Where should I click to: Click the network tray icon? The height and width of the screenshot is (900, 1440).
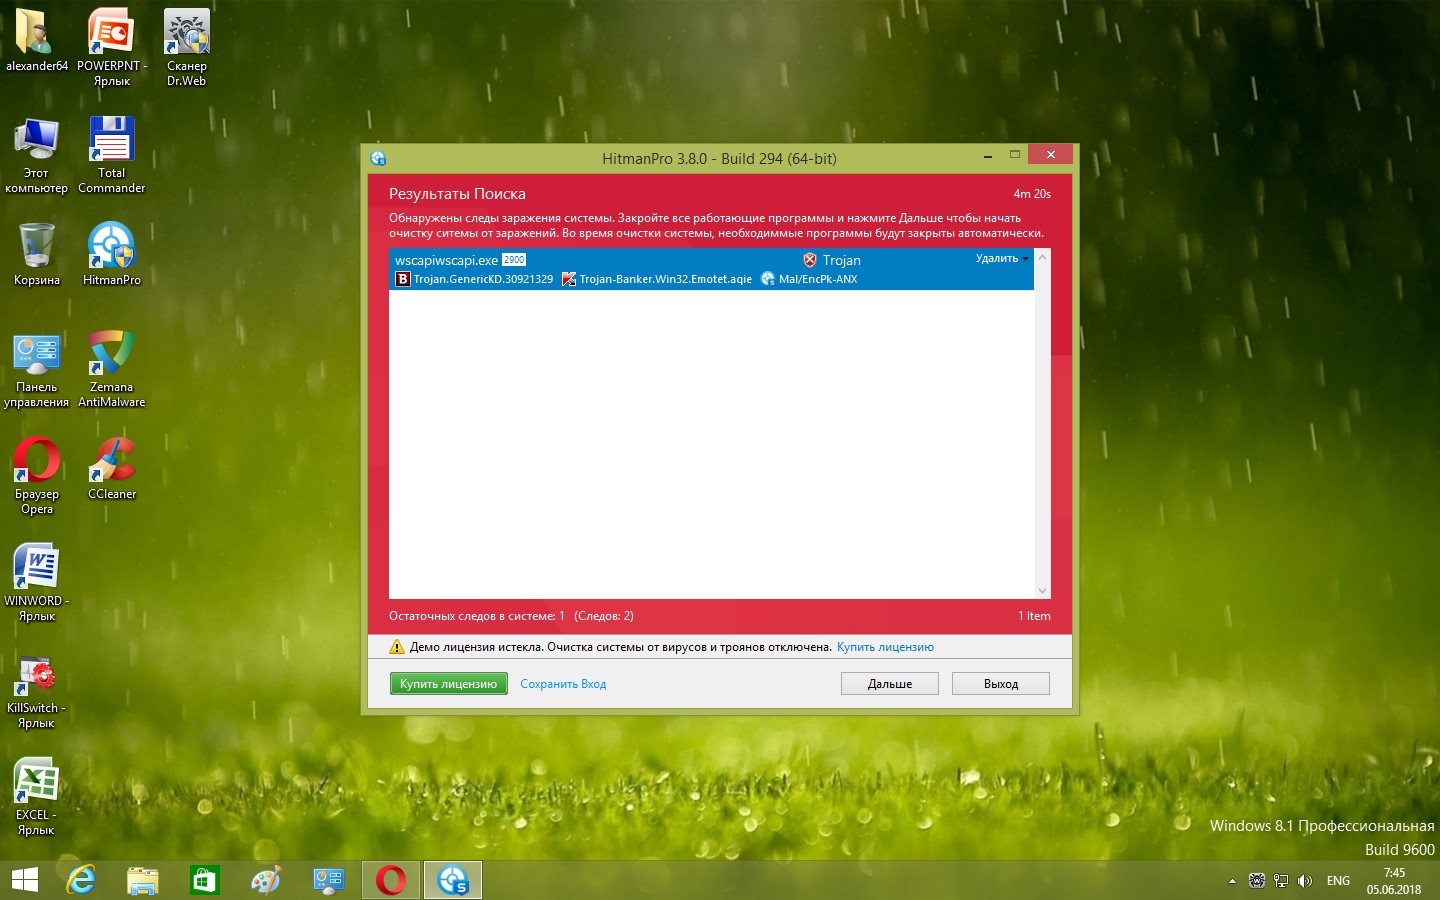(x=1281, y=881)
